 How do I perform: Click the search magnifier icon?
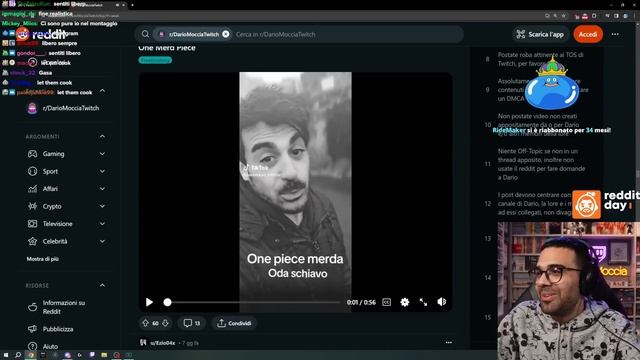coord(145,34)
